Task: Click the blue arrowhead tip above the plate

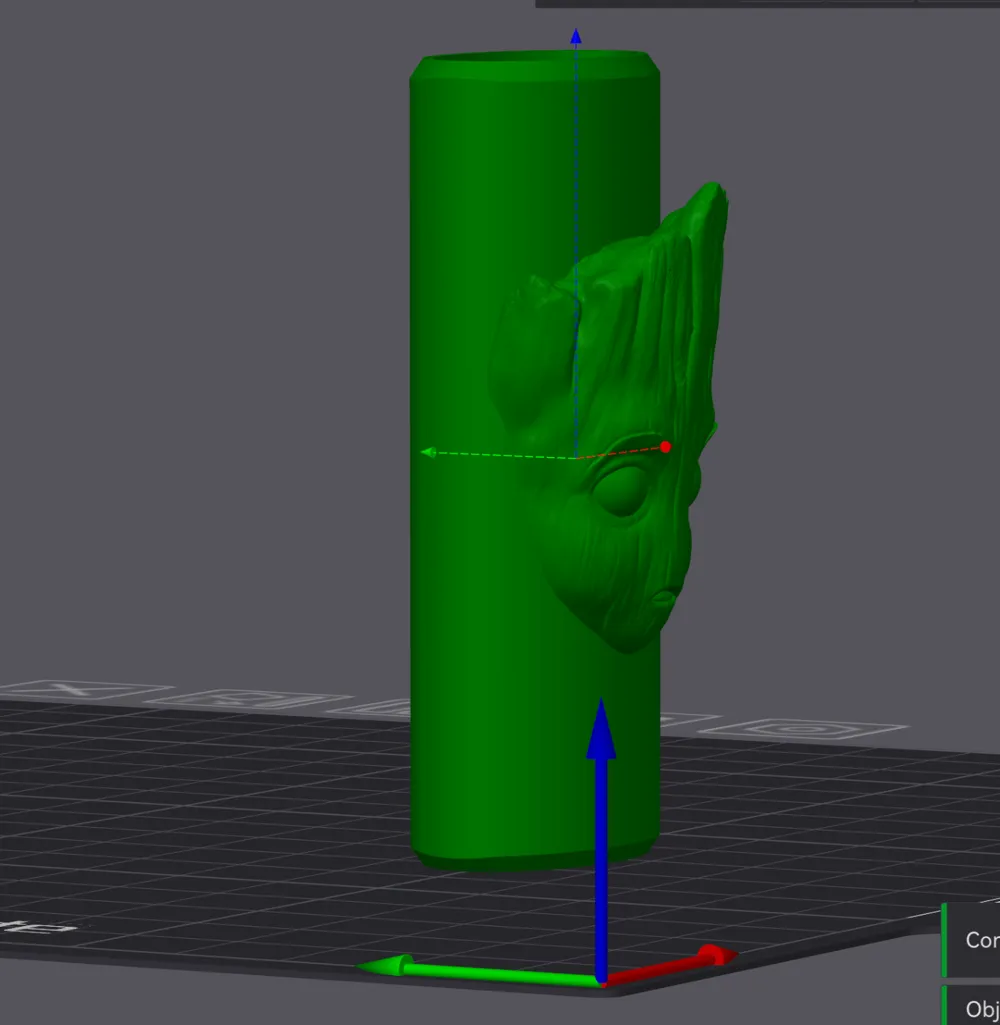Action: pos(601,705)
